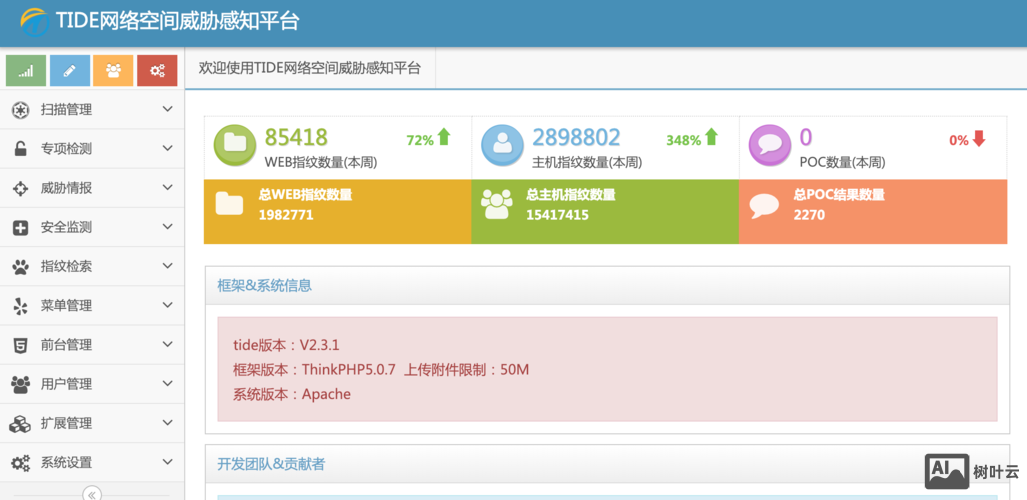Click the 系统版本：Apache line
Viewport: 1027px width, 500px height.
pyautogui.click(x=292, y=394)
